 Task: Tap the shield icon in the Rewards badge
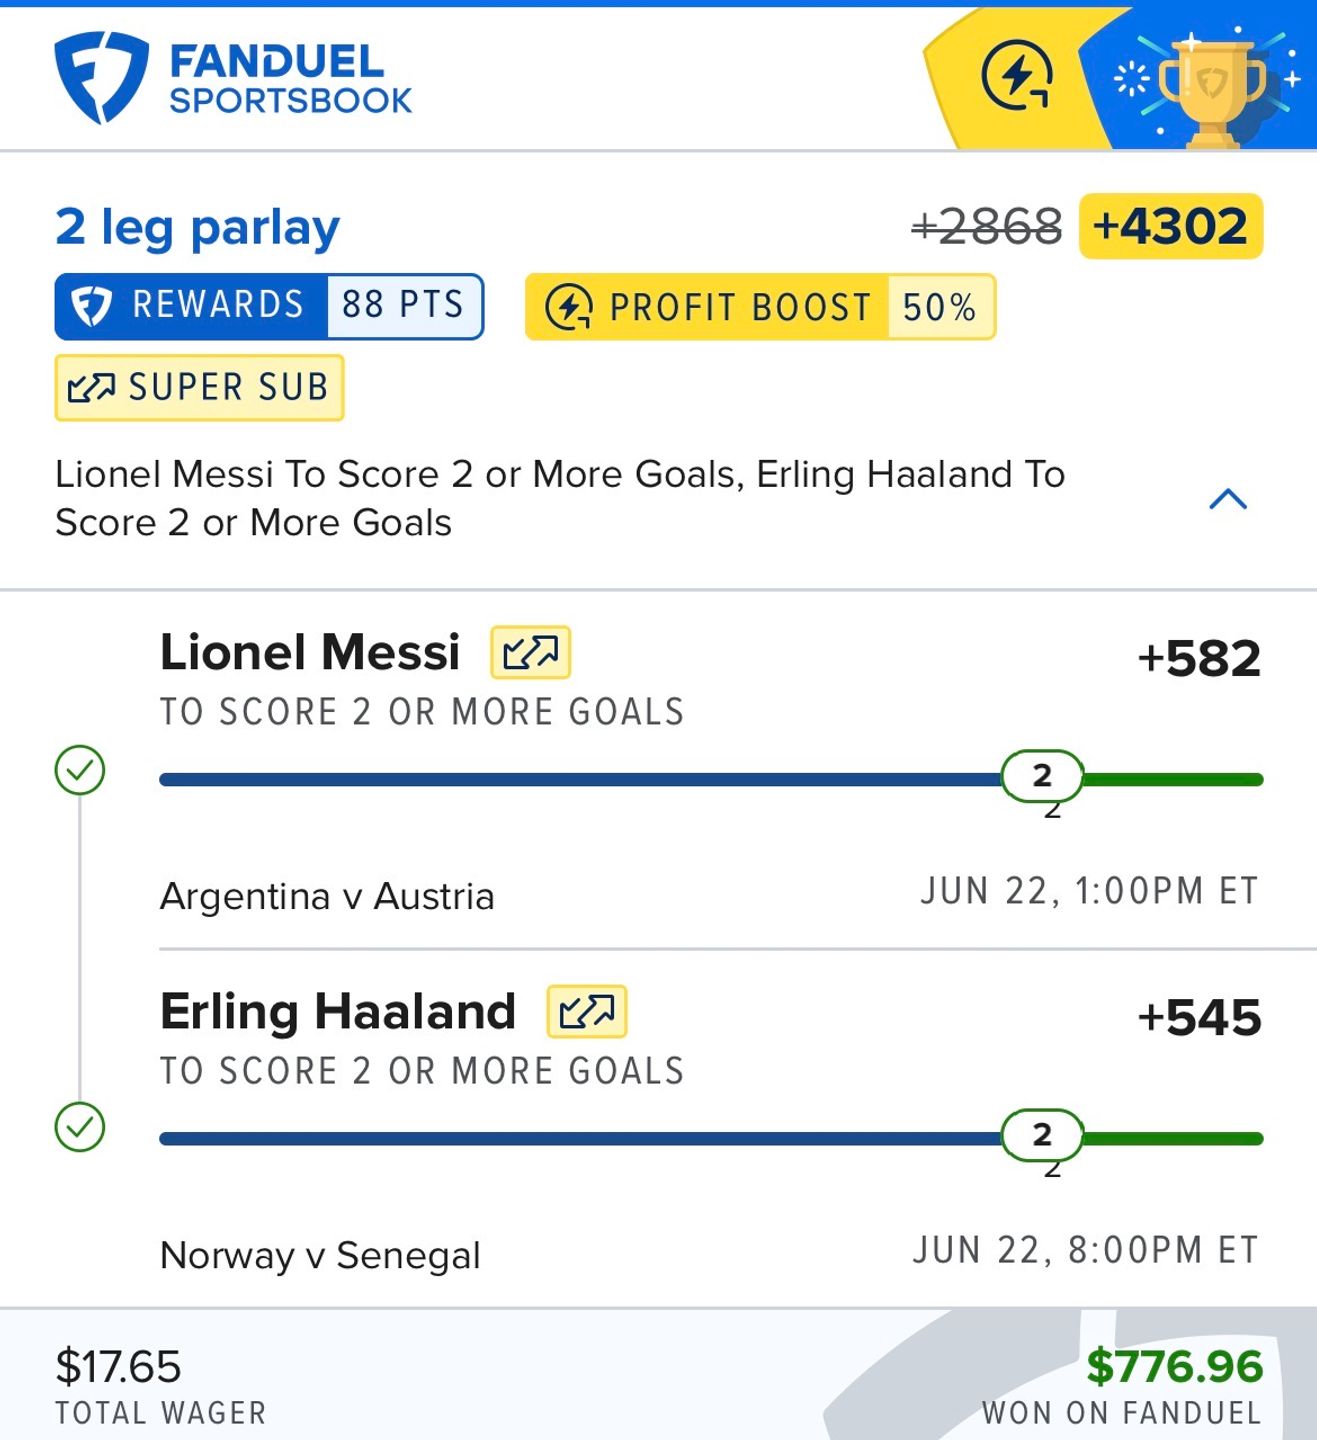pyautogui.click(x=92, y=306)
